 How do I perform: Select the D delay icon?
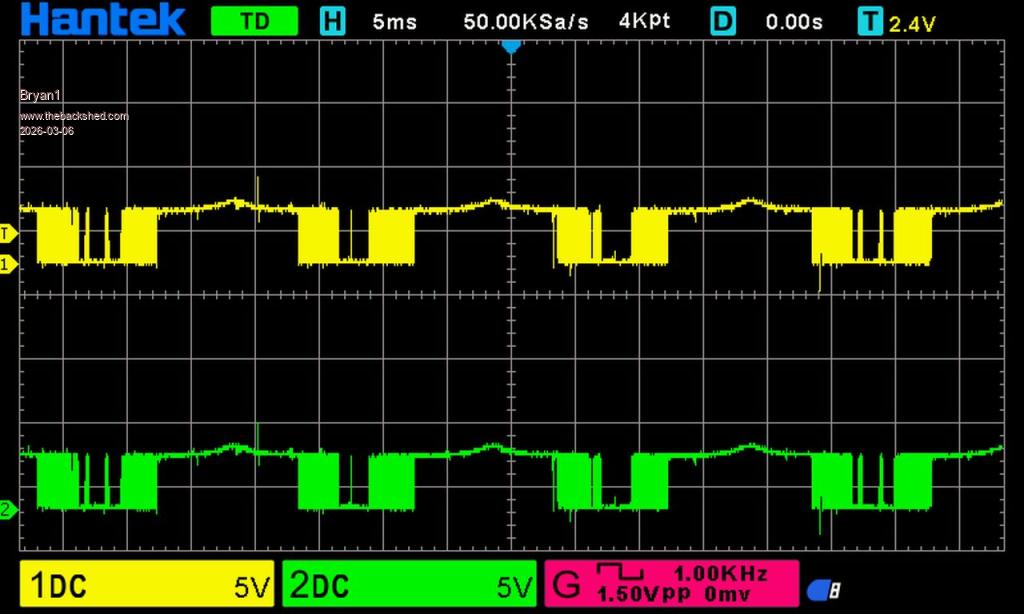[x=723, y=22]
